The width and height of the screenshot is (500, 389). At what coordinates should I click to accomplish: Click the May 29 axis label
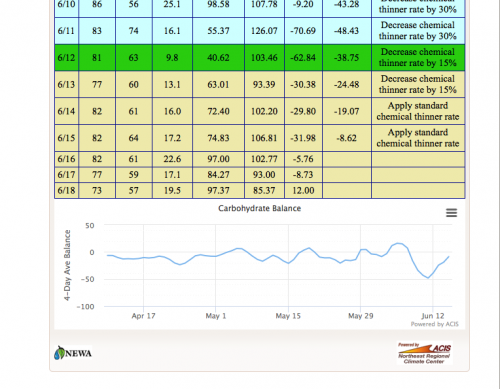(x=360, y=316)
